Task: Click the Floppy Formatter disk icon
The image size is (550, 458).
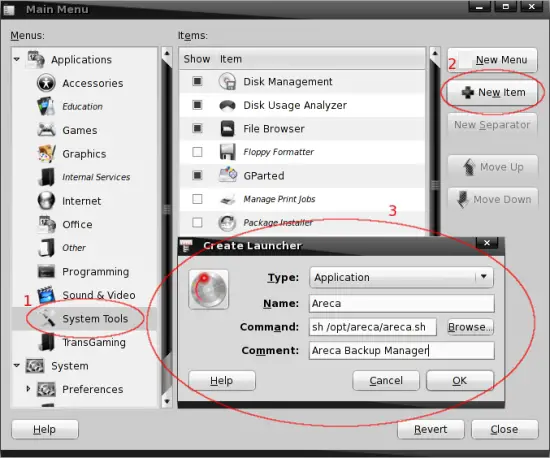Action: tap(227, 152)
